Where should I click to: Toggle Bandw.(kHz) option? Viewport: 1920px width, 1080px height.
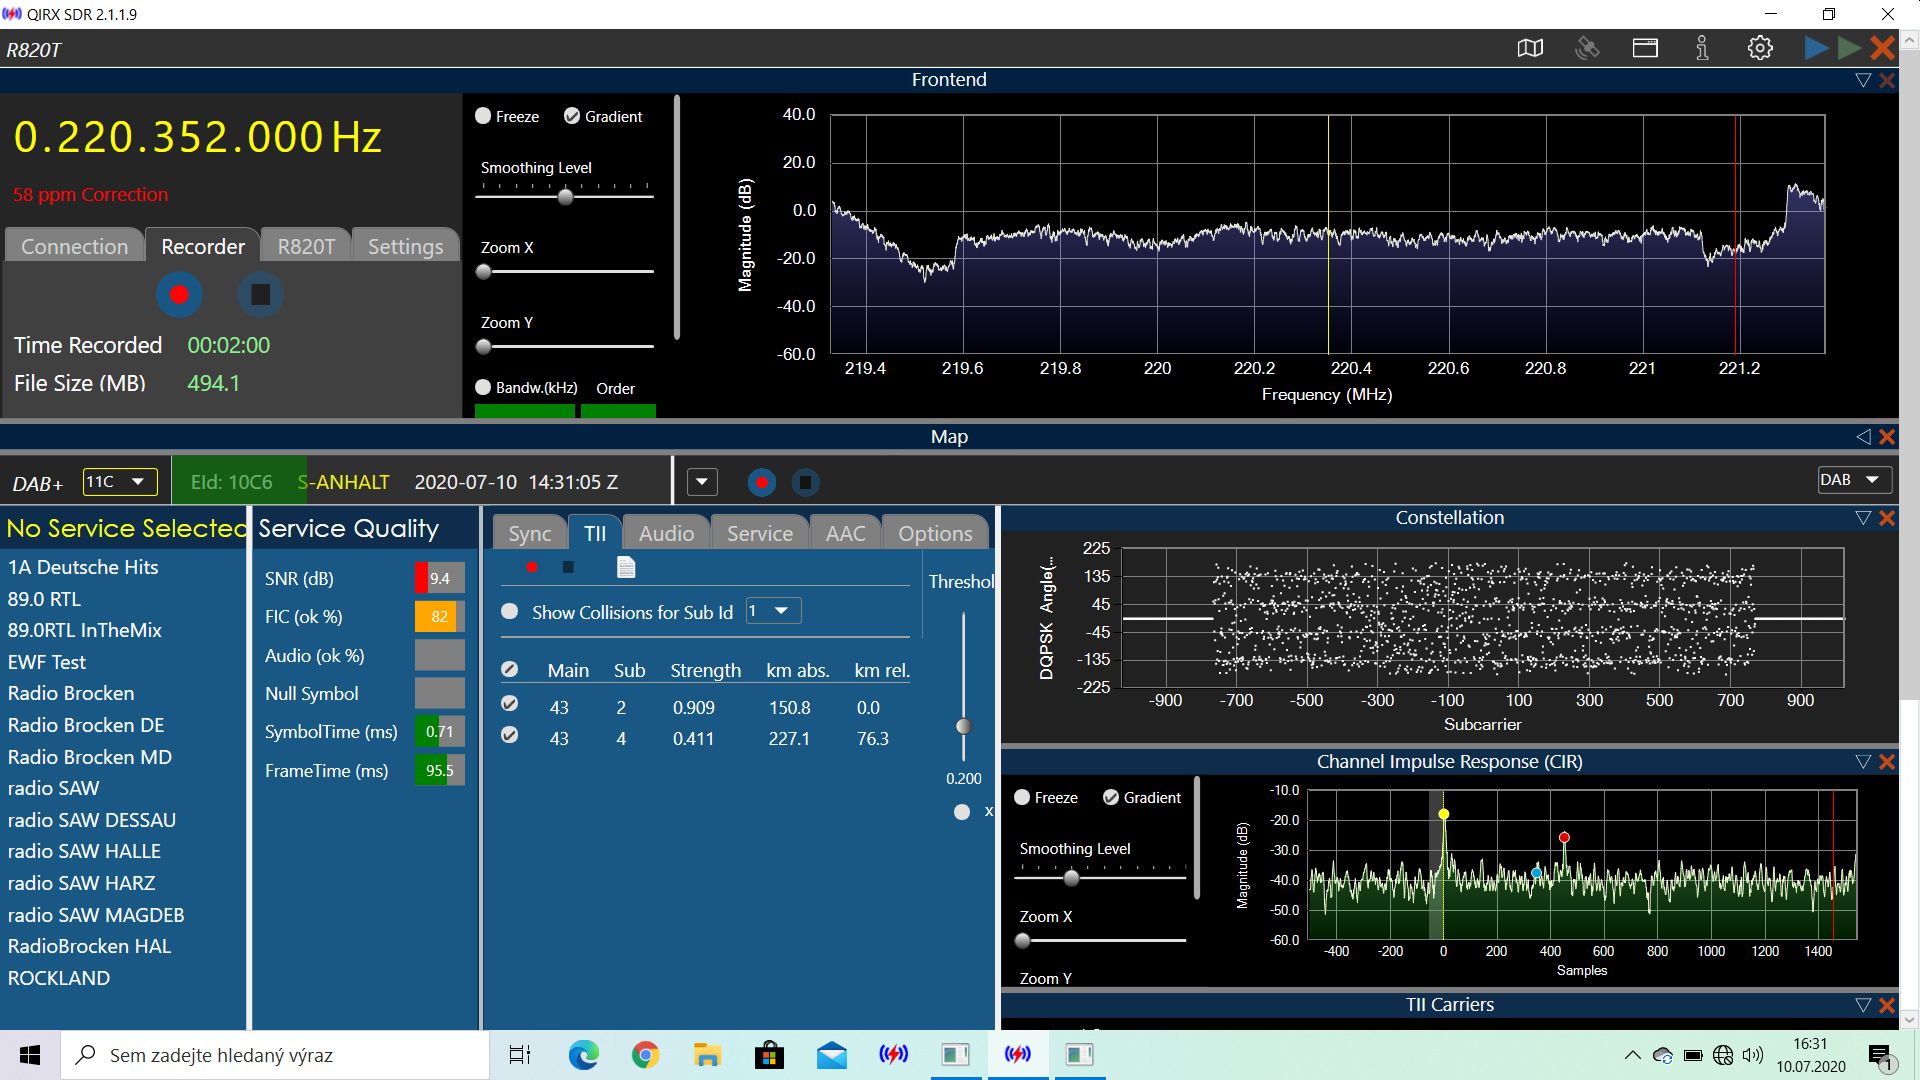click(483, 388)
